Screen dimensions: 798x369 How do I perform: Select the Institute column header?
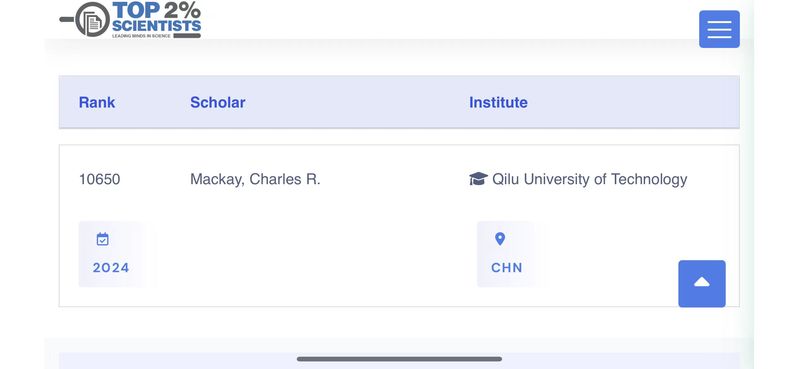(x=498, y=102)
